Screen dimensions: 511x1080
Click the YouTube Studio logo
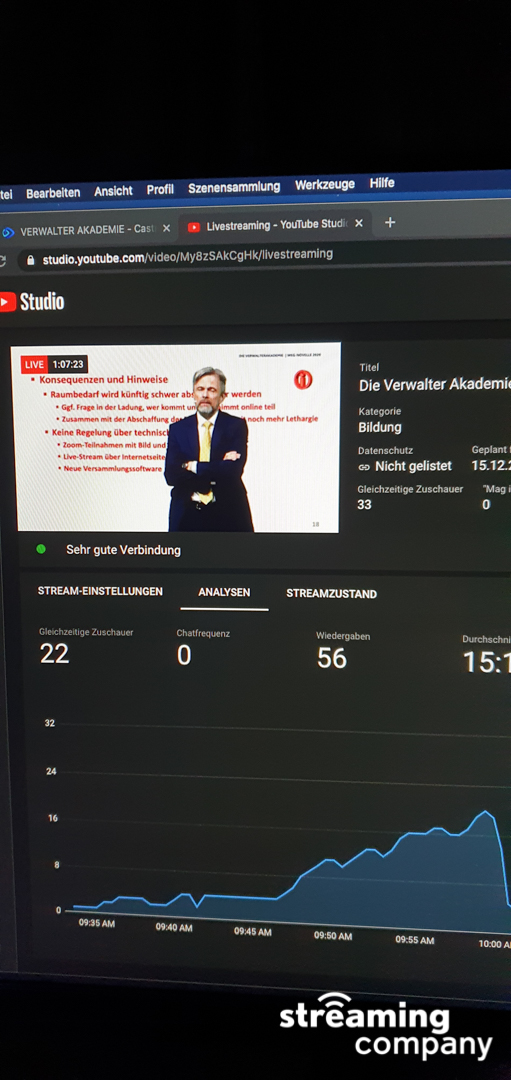pyautogui.click(x=32, y=302)
